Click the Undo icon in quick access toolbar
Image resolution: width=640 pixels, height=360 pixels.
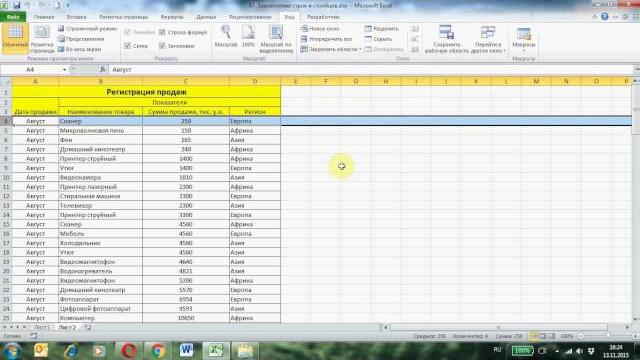(28, 5)
